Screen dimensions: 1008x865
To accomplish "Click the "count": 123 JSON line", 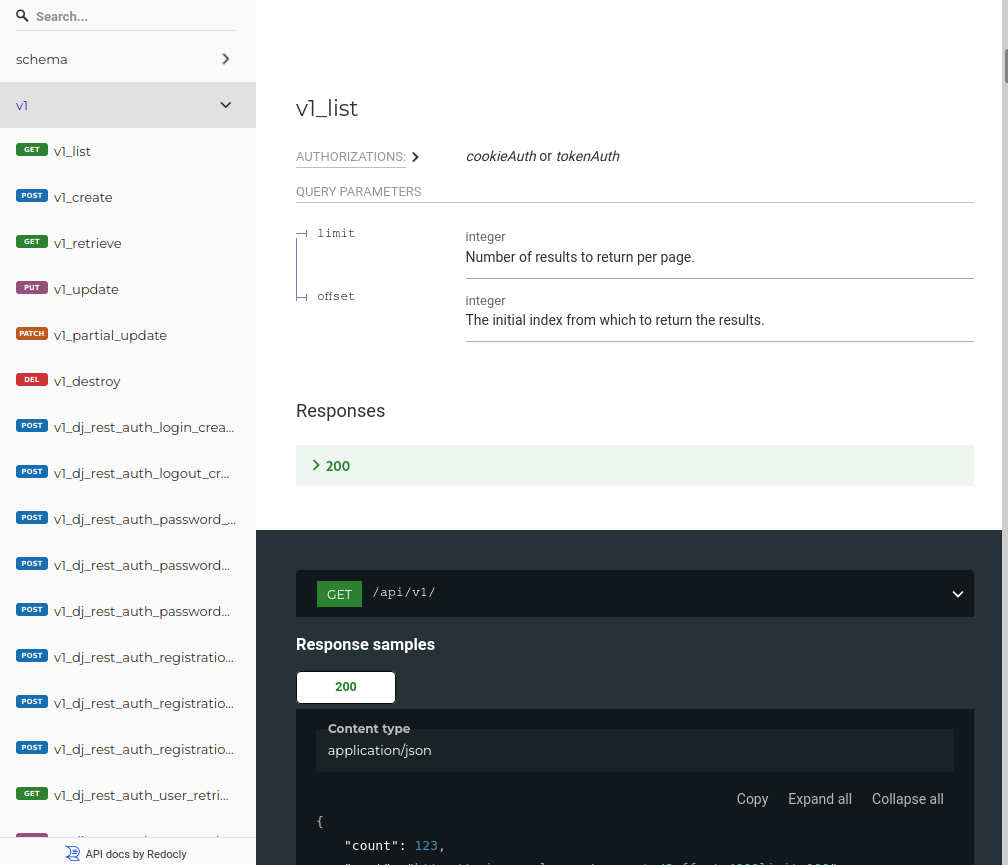I will (x=395, y=846).
